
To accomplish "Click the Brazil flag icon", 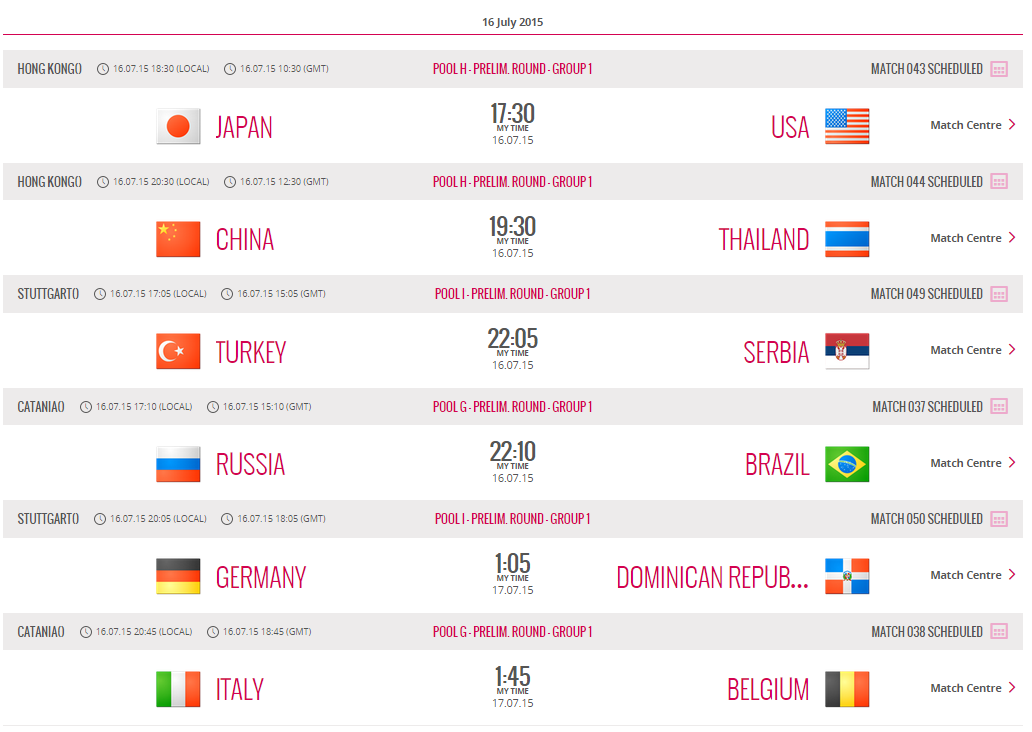I will point(847,464).
